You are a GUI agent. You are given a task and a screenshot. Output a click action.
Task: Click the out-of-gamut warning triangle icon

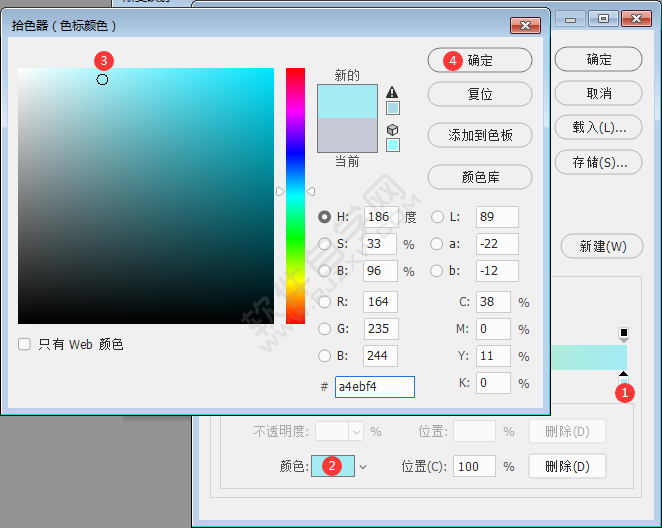[393, 92]
